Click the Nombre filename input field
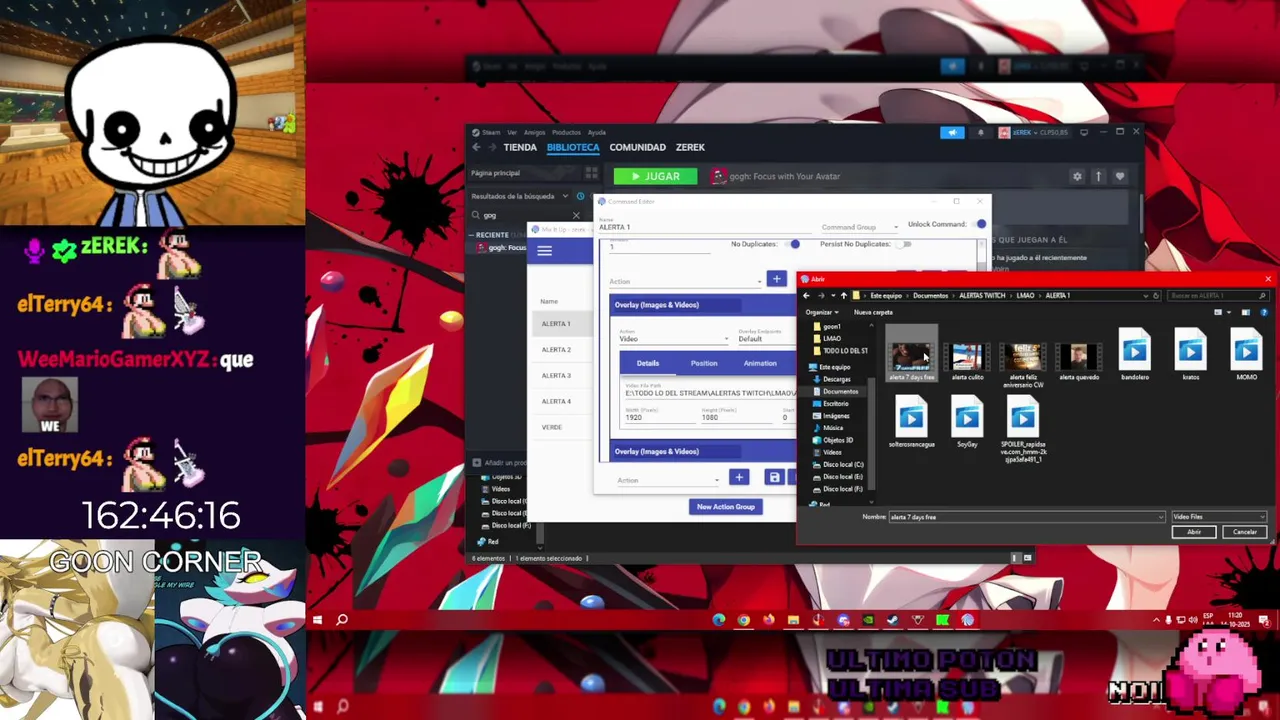This screenshot has width=1280, height=720. [x=1025, y=517]
